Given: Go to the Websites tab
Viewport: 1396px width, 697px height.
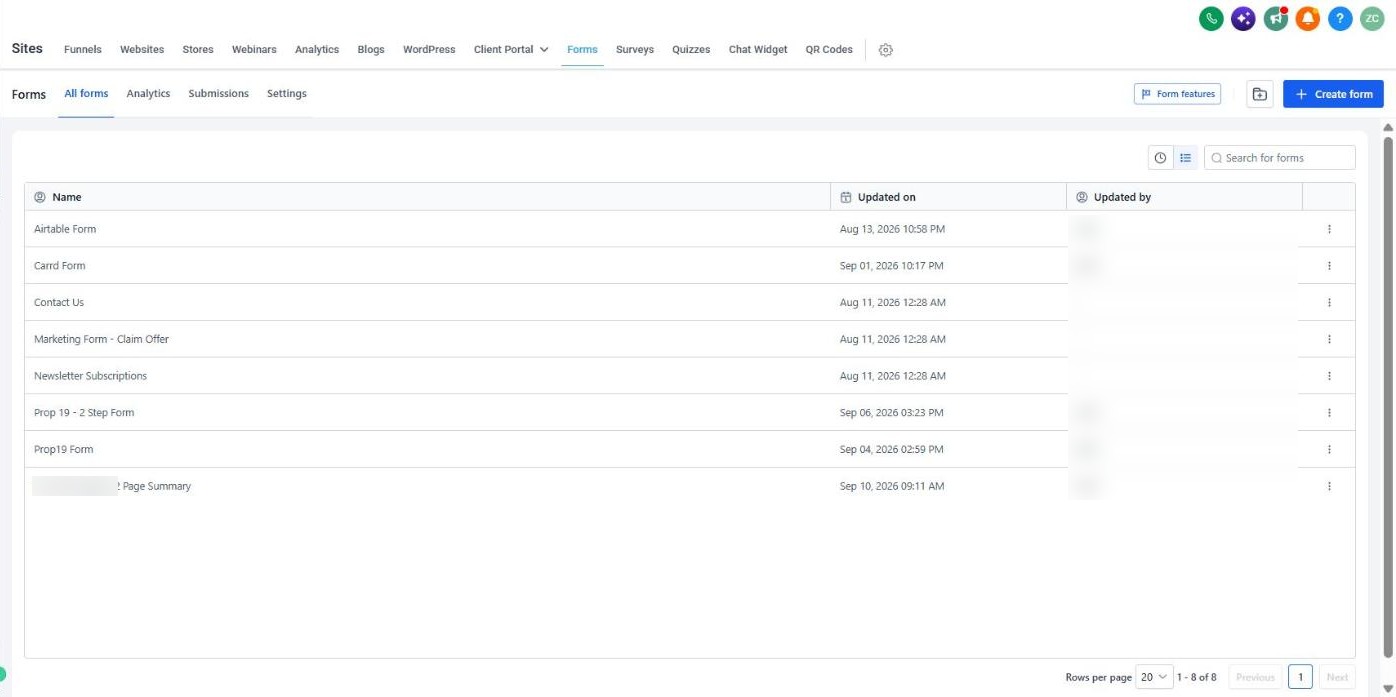Looking at the screenshot, I should pos(142,50).
